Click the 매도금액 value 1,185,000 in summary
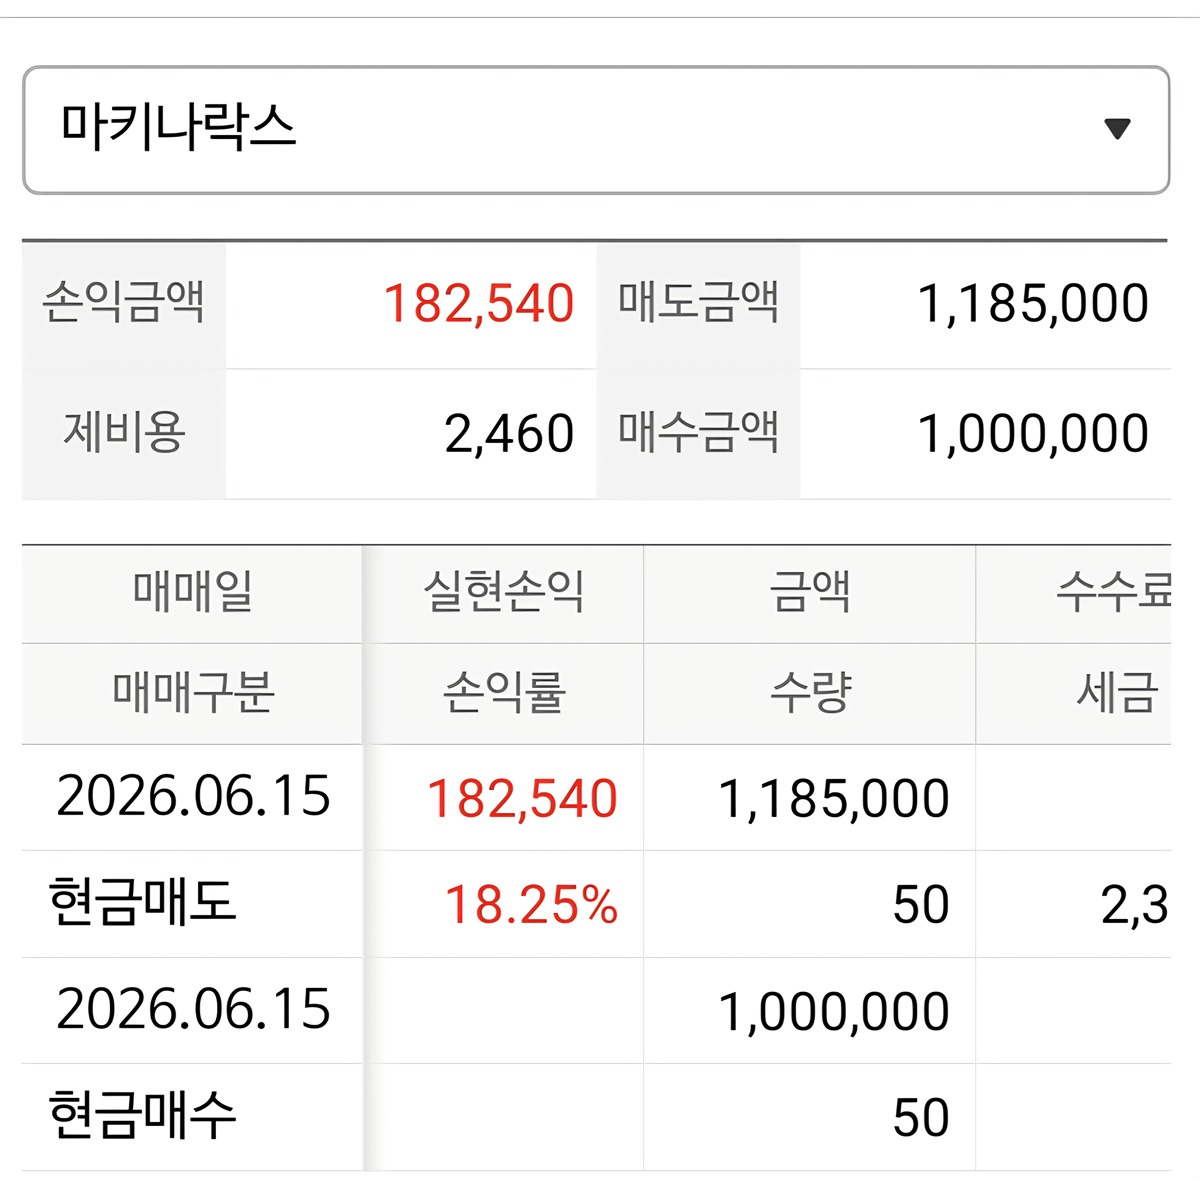Viewport: 1200px width, 1181px height. coord(1033,304)
